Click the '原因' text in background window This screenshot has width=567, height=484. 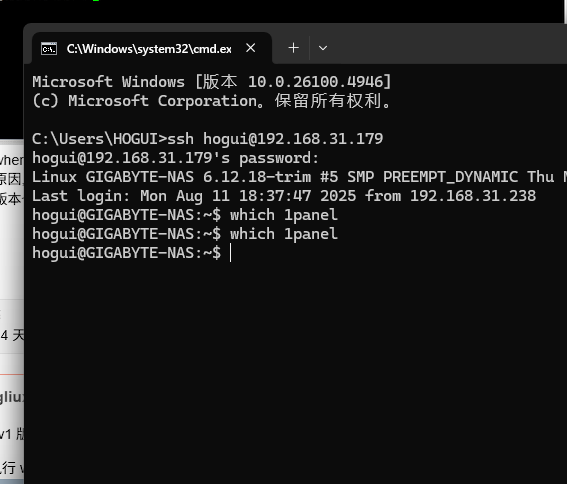(10, 179)
